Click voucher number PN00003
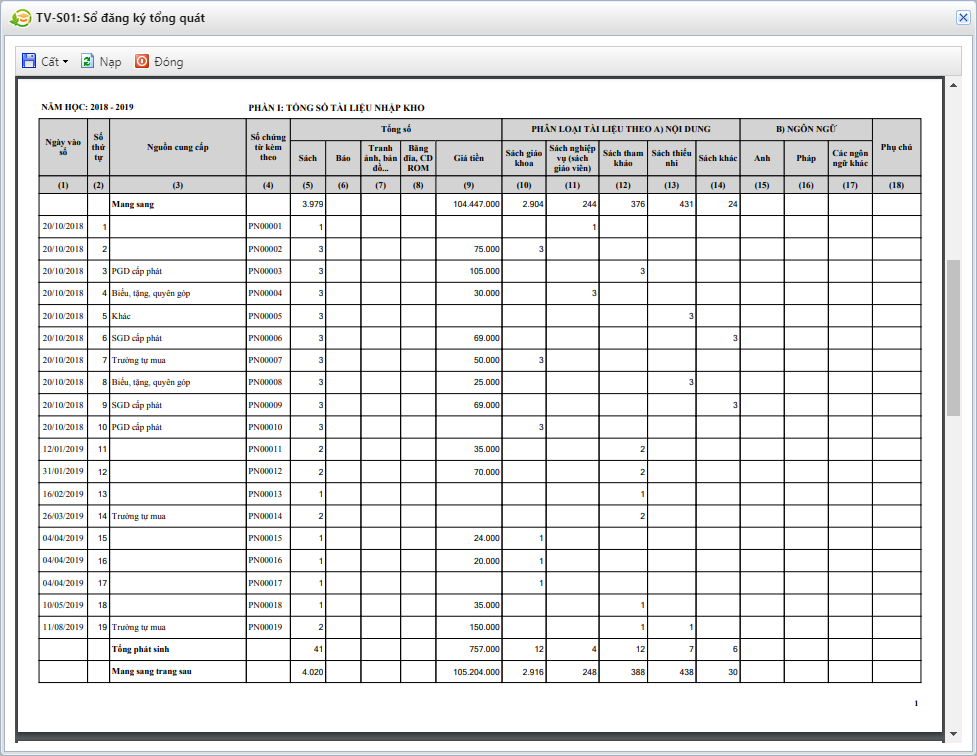Screen dimensions: 977x756 265,271
